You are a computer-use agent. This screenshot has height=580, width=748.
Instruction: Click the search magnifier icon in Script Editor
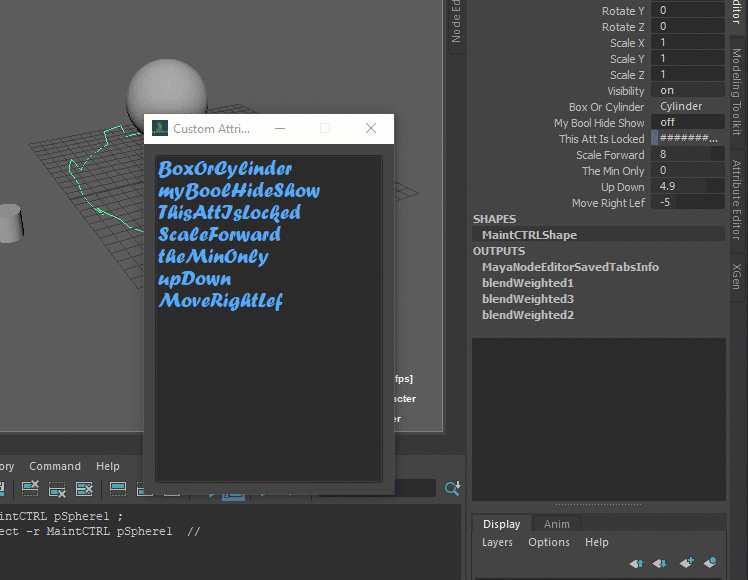pos(452,488)
